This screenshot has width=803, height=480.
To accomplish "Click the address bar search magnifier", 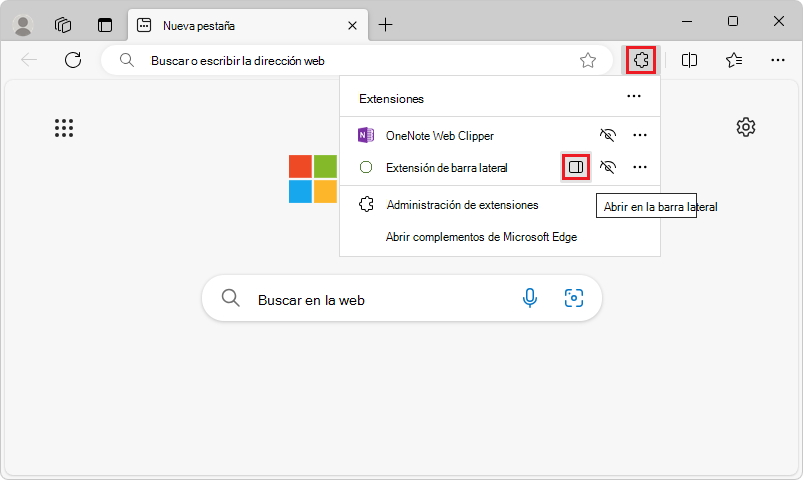I will (126, 60).
